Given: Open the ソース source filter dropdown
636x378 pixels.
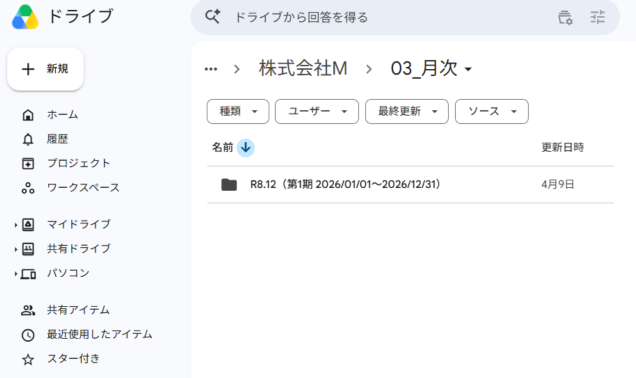Looking at the screenshot, I should (x=492, y=111).
